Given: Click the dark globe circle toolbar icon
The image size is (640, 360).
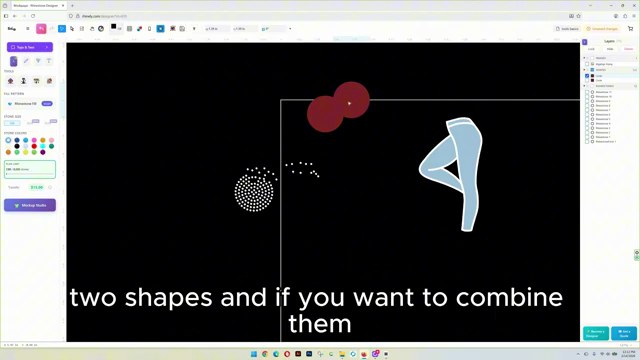Looking at the screenshot, I should click(101, 29).
